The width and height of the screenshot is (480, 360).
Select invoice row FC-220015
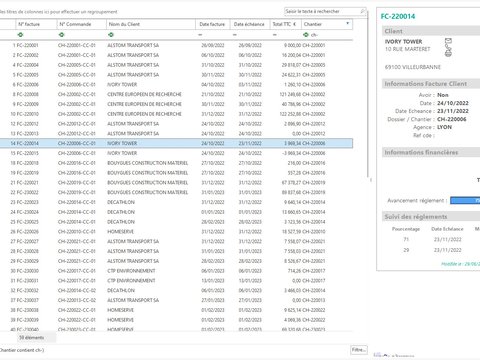(176, 153)
